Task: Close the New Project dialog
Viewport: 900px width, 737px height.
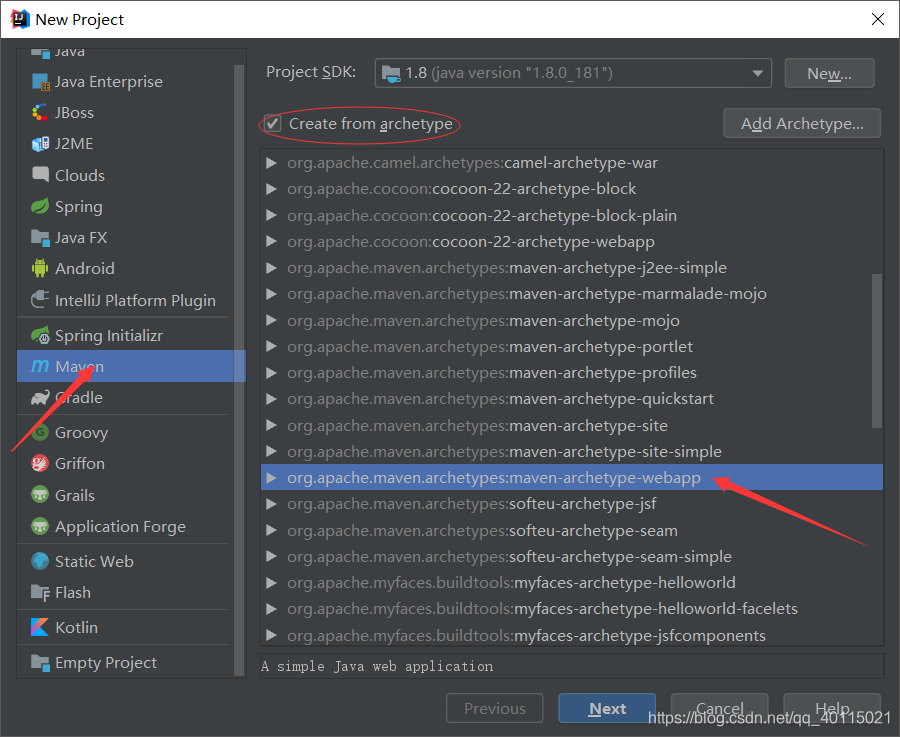Action: [878, 19]
